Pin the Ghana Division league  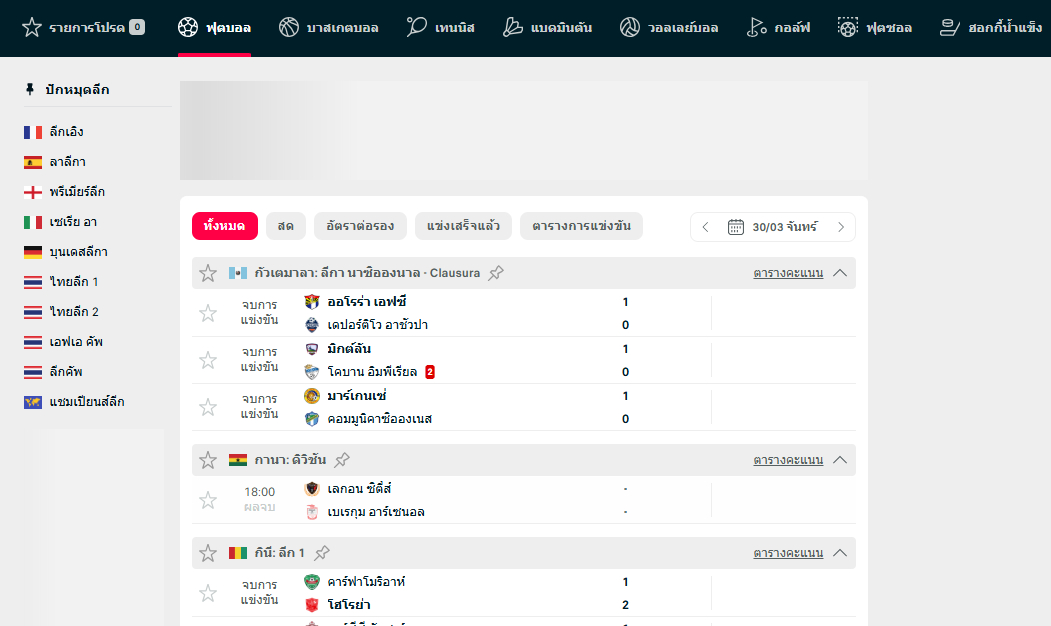(x=342, y=460)
